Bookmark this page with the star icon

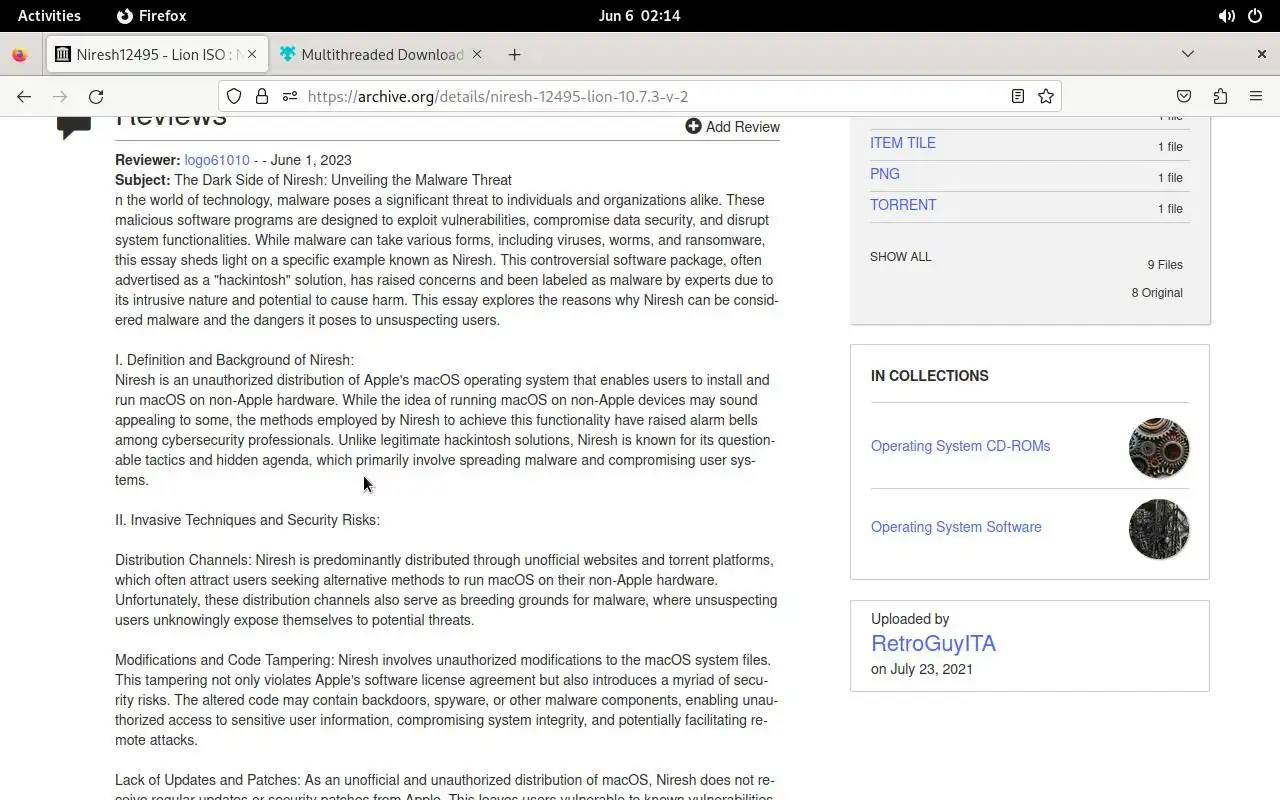click(x=1046, y=96)
